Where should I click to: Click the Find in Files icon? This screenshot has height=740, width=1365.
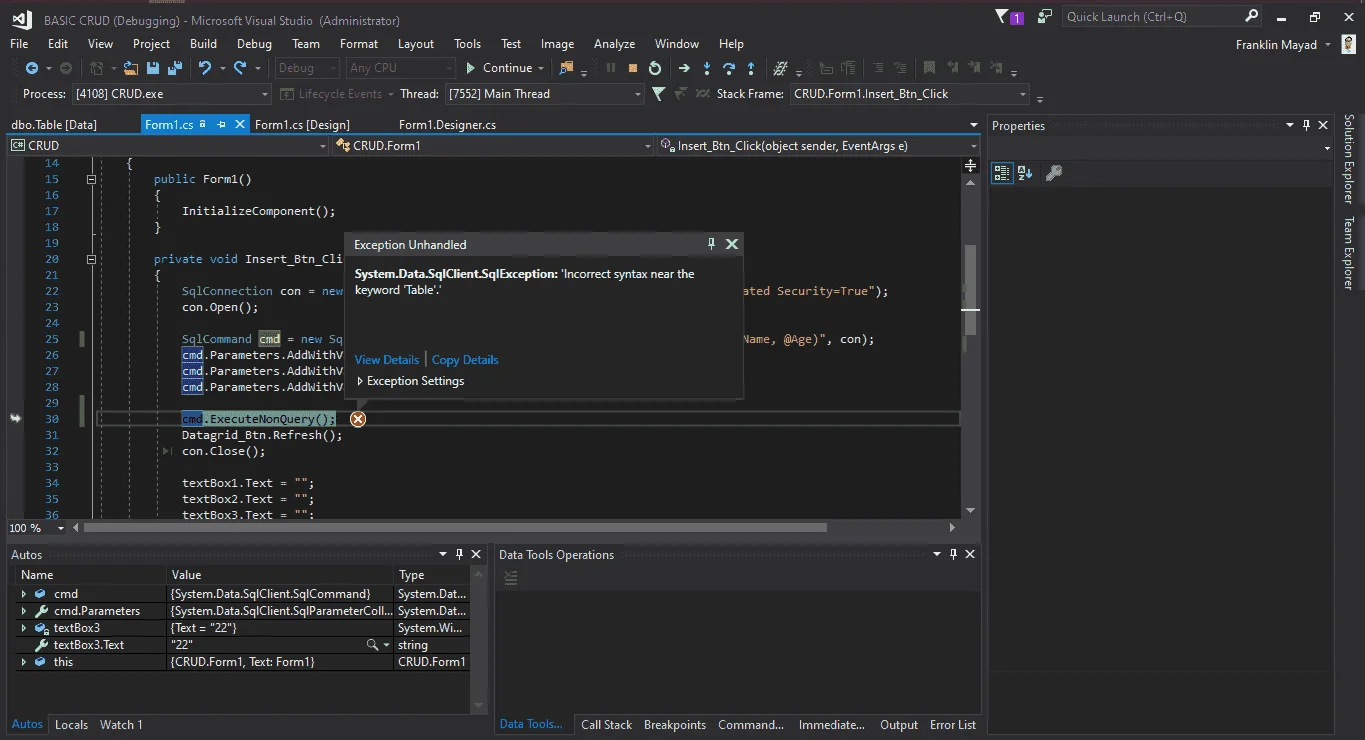point(567,68)
